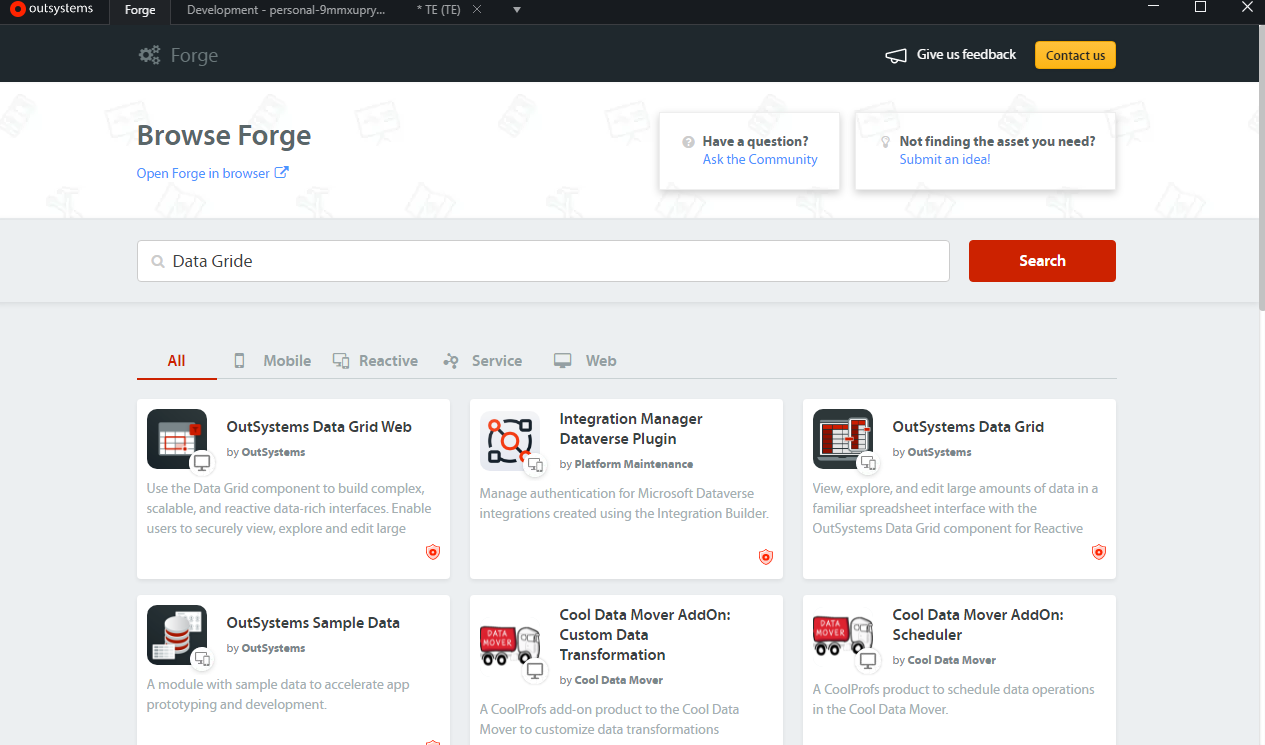1265x745 pixels.
Task: Click Submit an idea link
Action: pos(944,159)
